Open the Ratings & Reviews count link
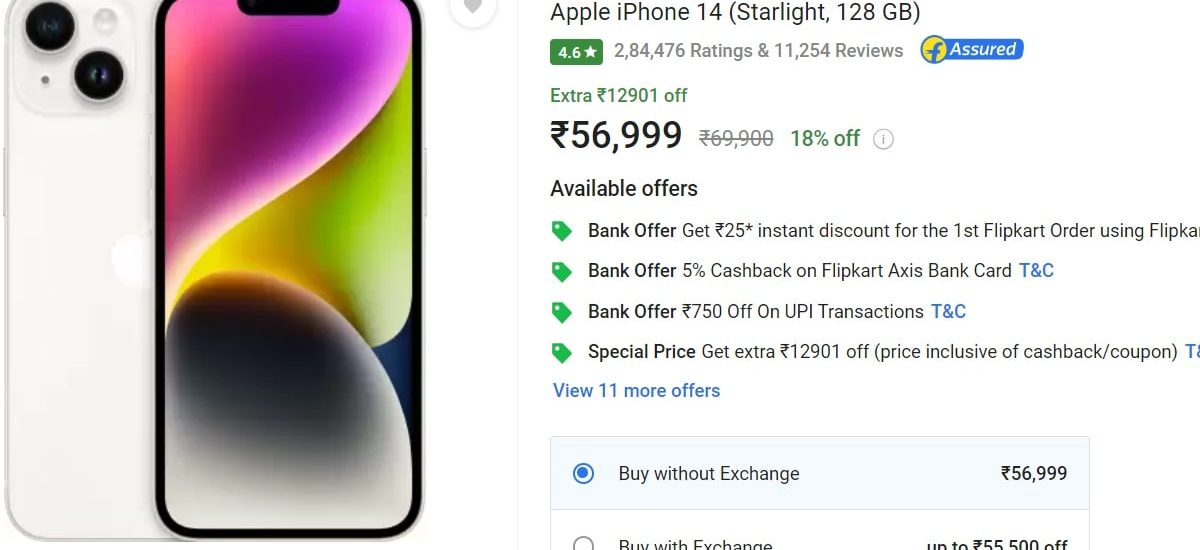This screenshot has width=1200, height=550. pos(758,51)
